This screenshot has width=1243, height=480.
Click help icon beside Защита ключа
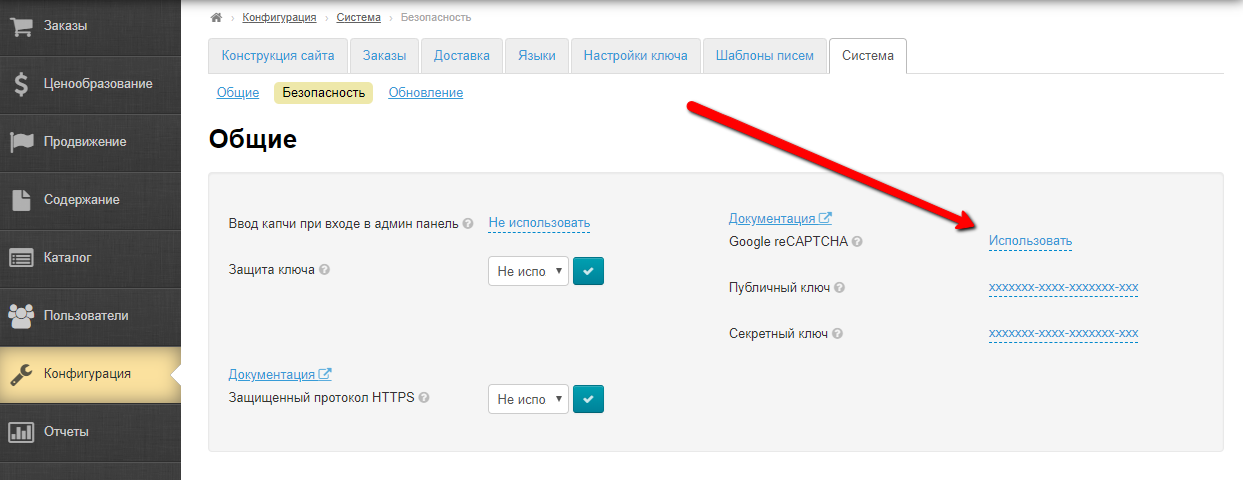(x=324, y=269)
